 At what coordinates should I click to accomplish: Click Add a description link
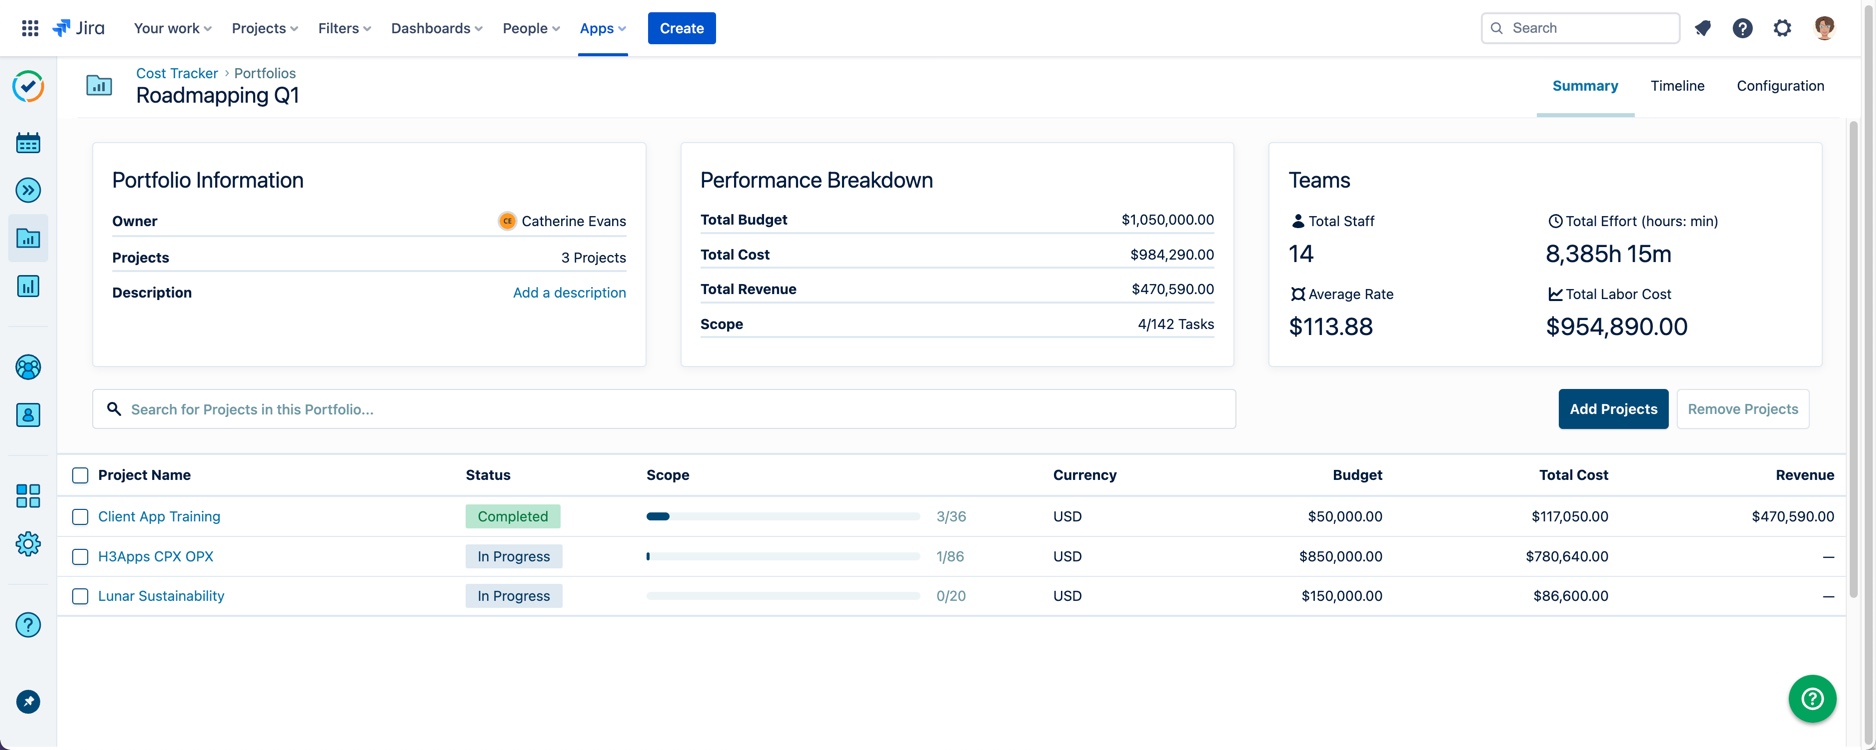pyautogui.click(x=569, y=293)
